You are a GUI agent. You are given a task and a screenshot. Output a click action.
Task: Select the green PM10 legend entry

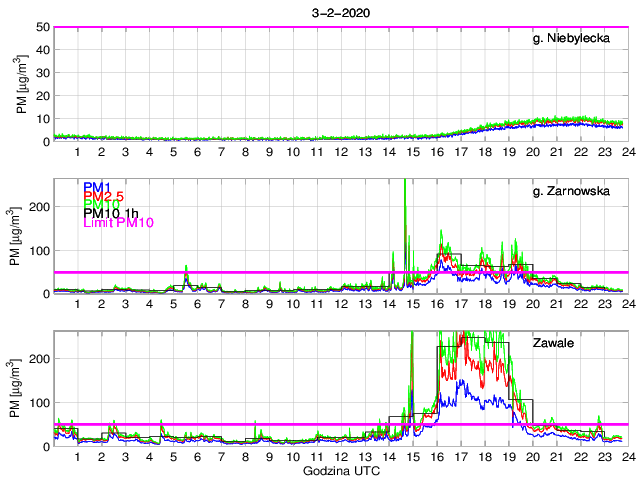coord(100,211)
